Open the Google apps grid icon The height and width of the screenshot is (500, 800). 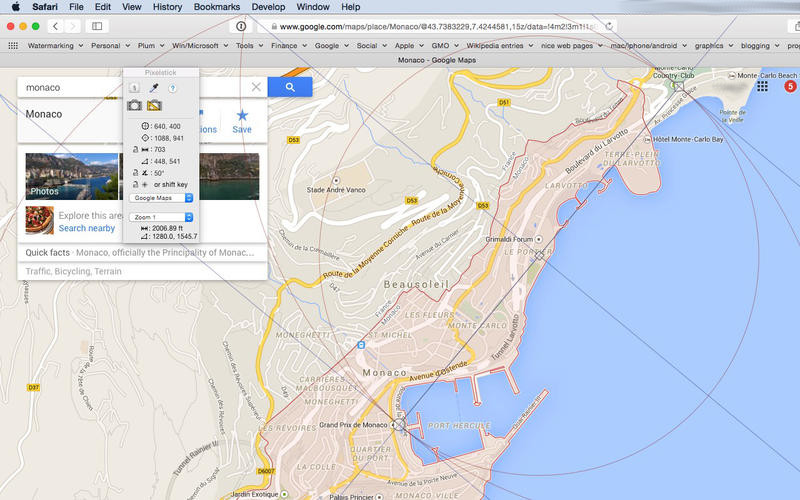[762, 86]
